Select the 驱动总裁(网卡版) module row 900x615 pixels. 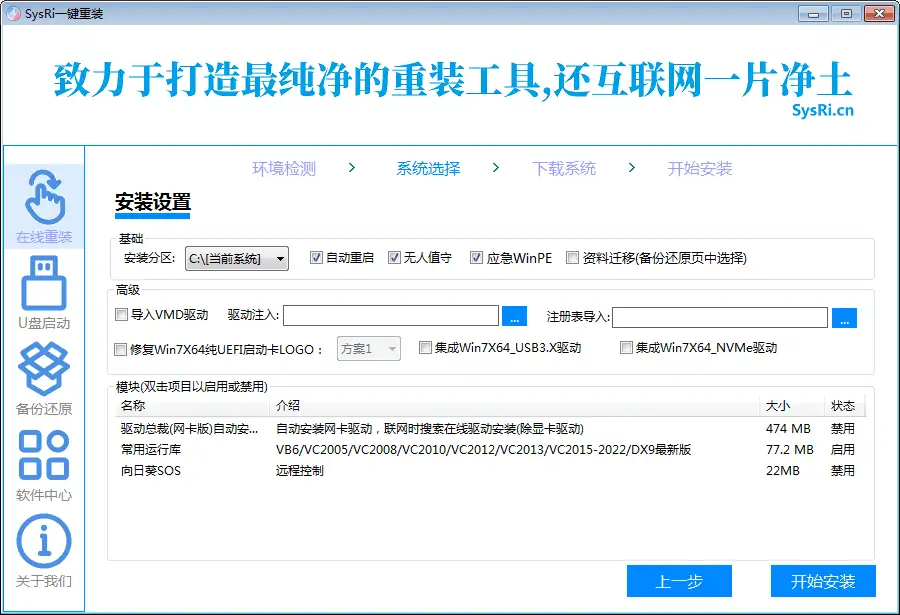pos(490,428)
